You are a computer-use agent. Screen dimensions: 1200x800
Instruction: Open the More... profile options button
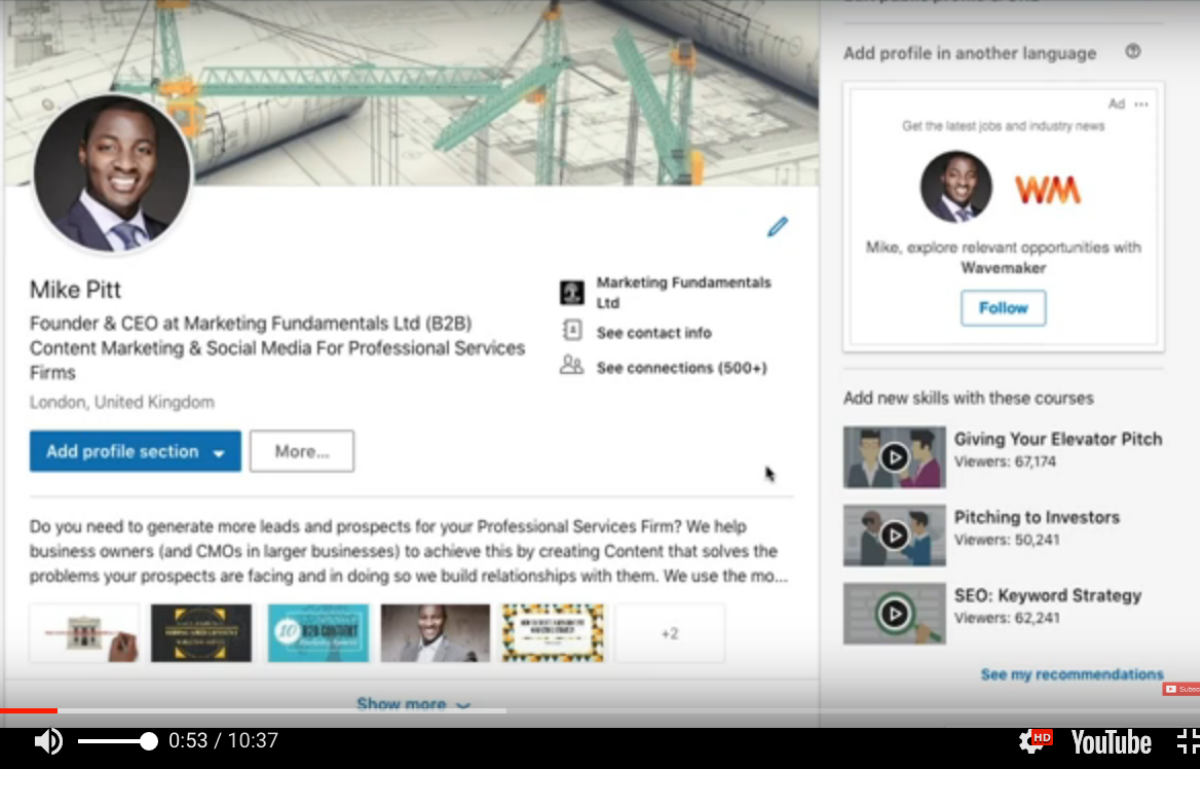pyautogui.click(x=302, y=452)
